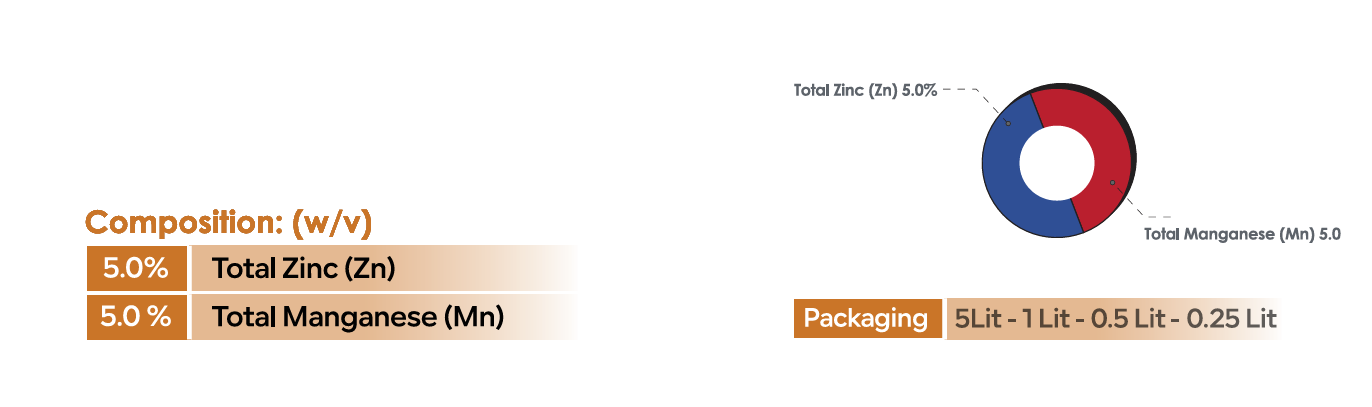This screenshot has height=407, width=1372.
Task: Select the "Total Zinc (Zn)" table row label
Action: click(x=304, y=269)
